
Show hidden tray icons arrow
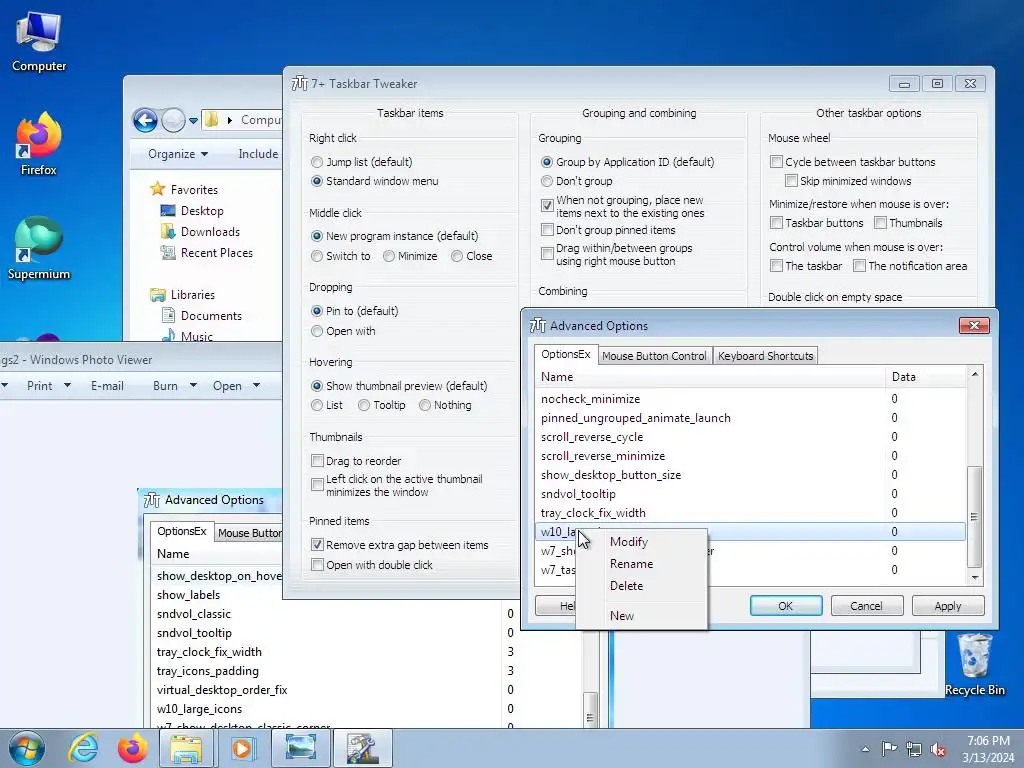click(x=865, y=749)
